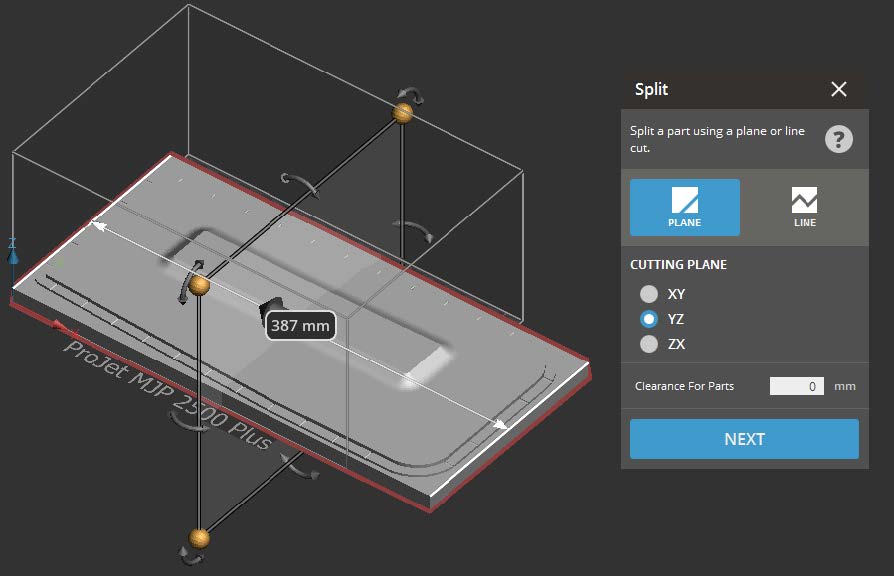Click the Clearance For Parts value field

click(x=796, y=385)
